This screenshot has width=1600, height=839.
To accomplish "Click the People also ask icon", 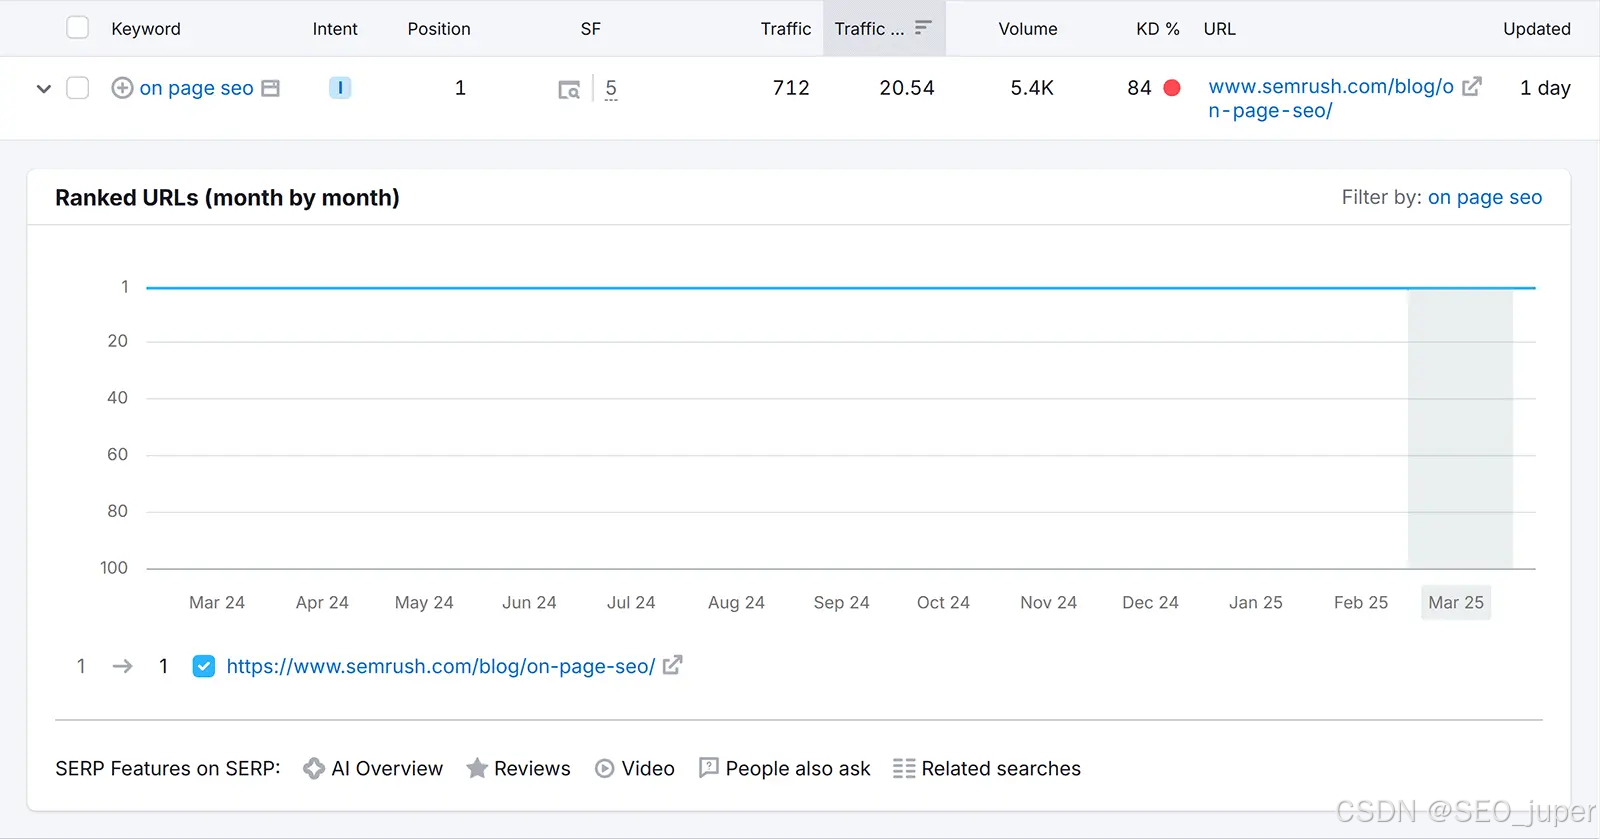I will coord(709,768).
